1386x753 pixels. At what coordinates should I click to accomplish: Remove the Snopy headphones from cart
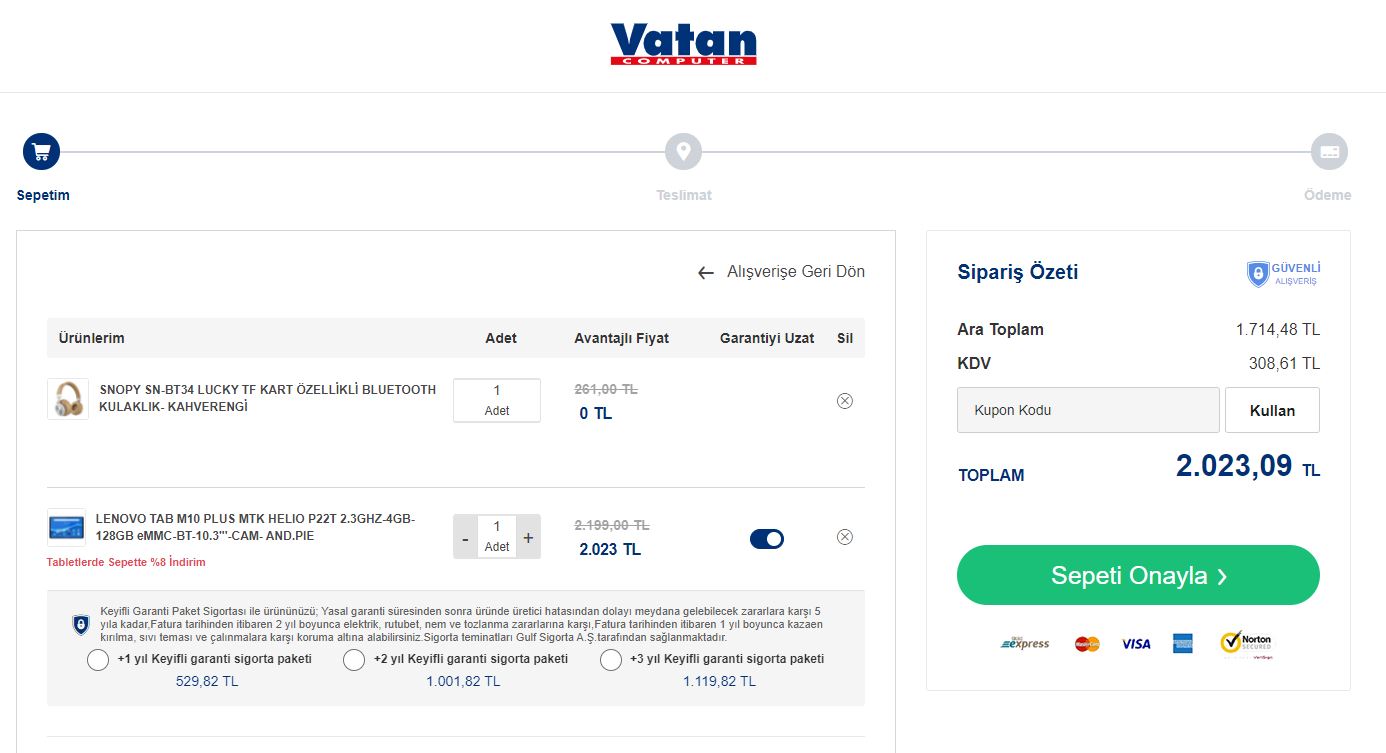click(845, 401)
